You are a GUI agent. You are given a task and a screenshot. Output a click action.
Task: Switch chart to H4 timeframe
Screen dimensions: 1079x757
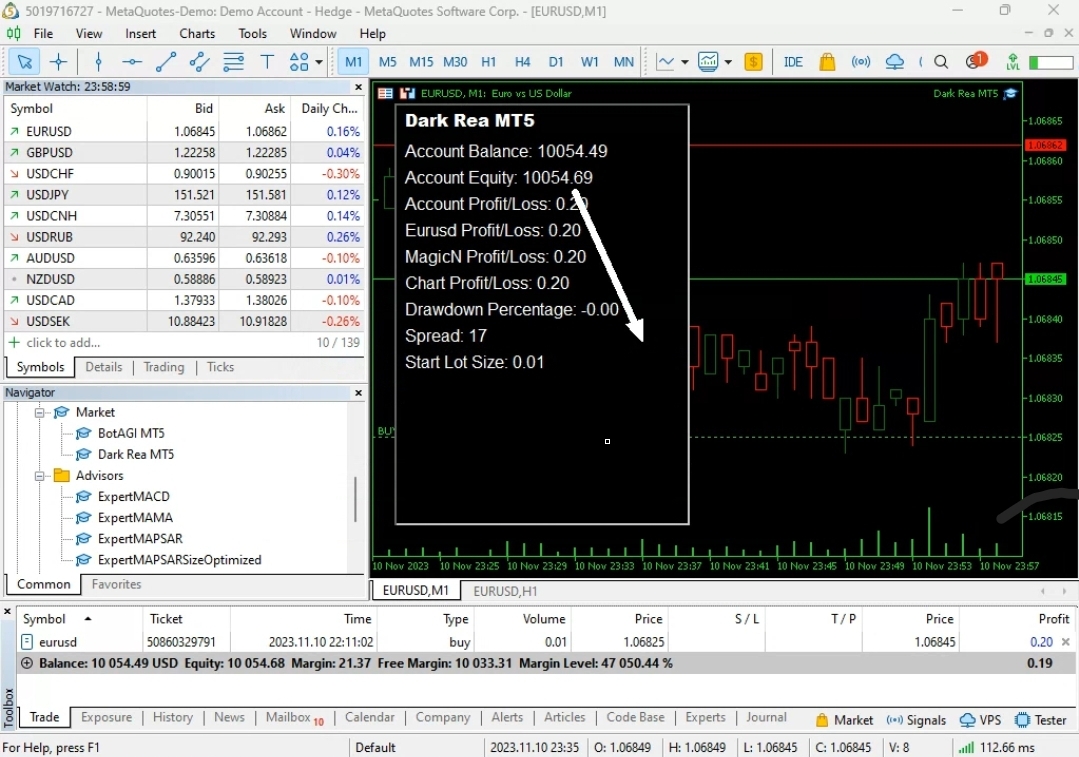tap(522, 62)
